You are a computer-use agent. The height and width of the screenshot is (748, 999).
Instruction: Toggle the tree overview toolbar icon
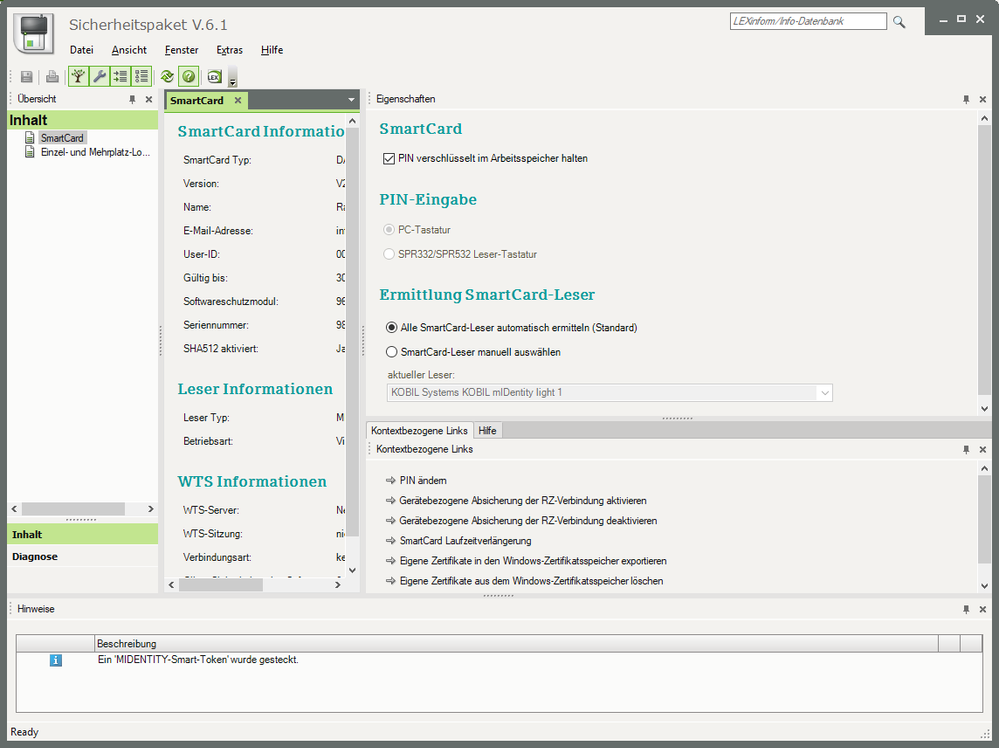(x=78, y=76)
